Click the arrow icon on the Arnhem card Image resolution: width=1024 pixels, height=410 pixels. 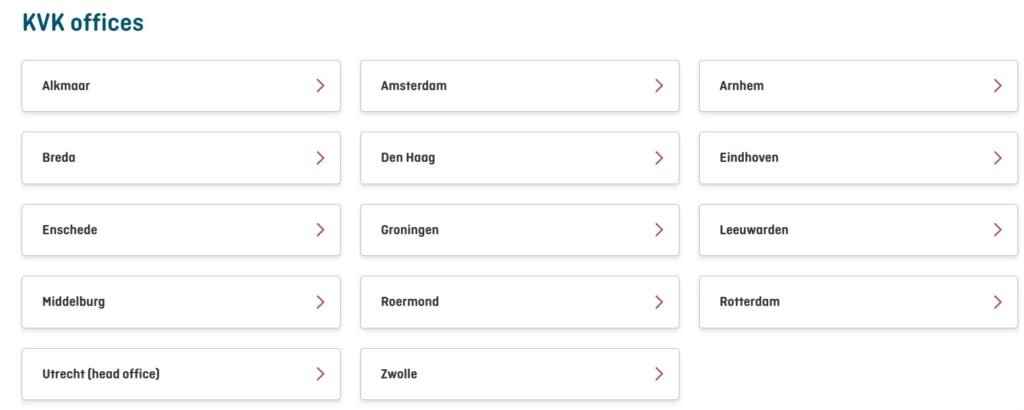pyautogui.click(x=997, y=86)
